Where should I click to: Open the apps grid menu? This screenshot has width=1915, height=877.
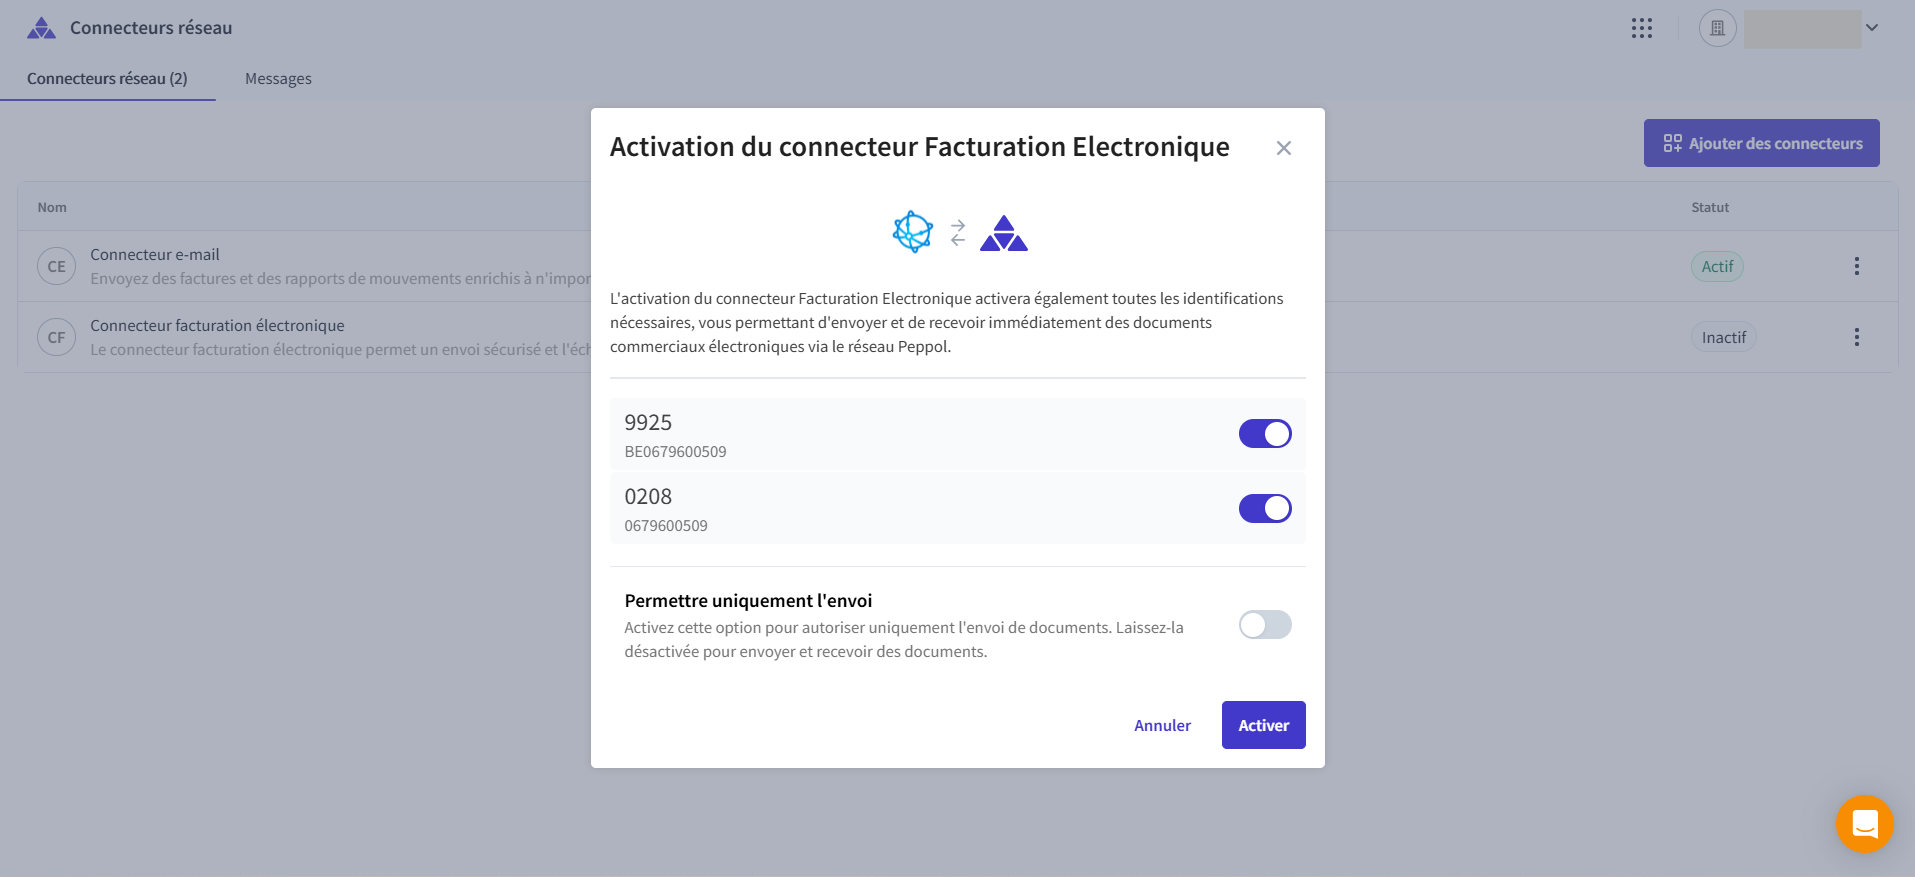click(1642, 28)
